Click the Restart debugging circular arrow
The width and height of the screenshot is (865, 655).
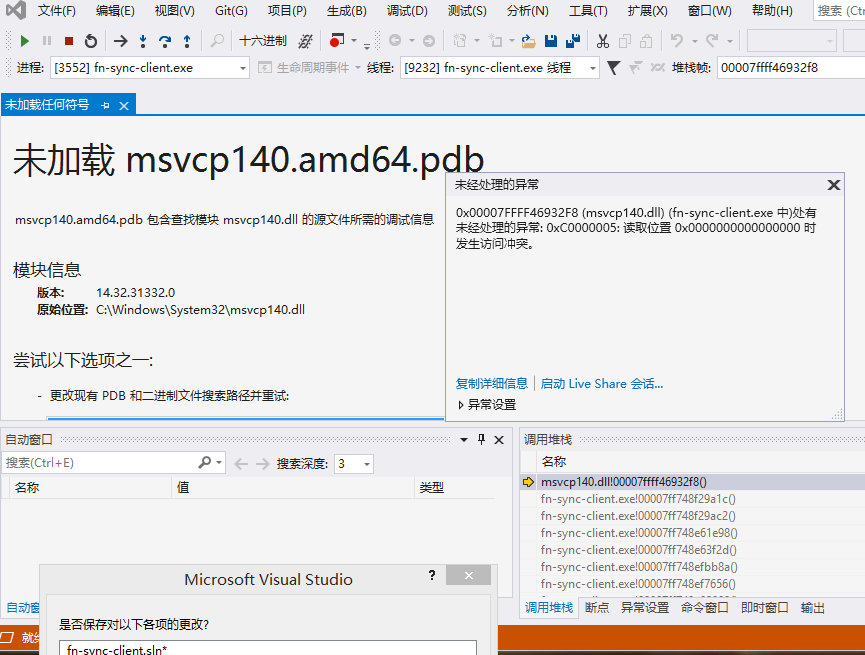[x=91, y=41]
